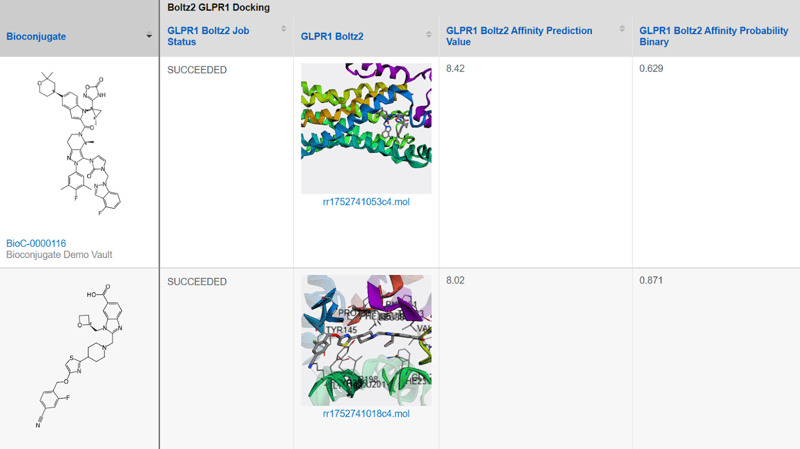View first GLPR1 docking structure thumbnail
This screenshot has width=800, height=449.
point(366,128)
